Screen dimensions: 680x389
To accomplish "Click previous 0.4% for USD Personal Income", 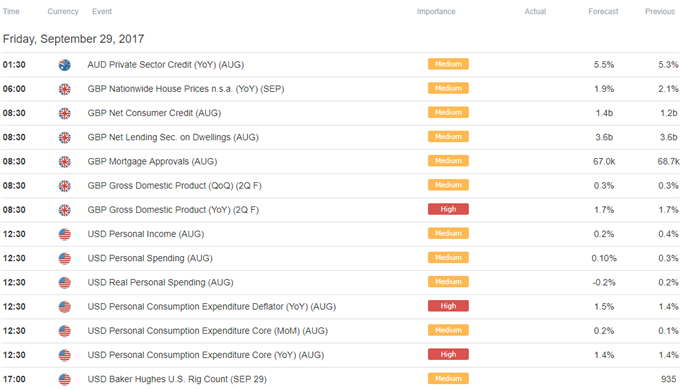I will [x=668, y=234].
